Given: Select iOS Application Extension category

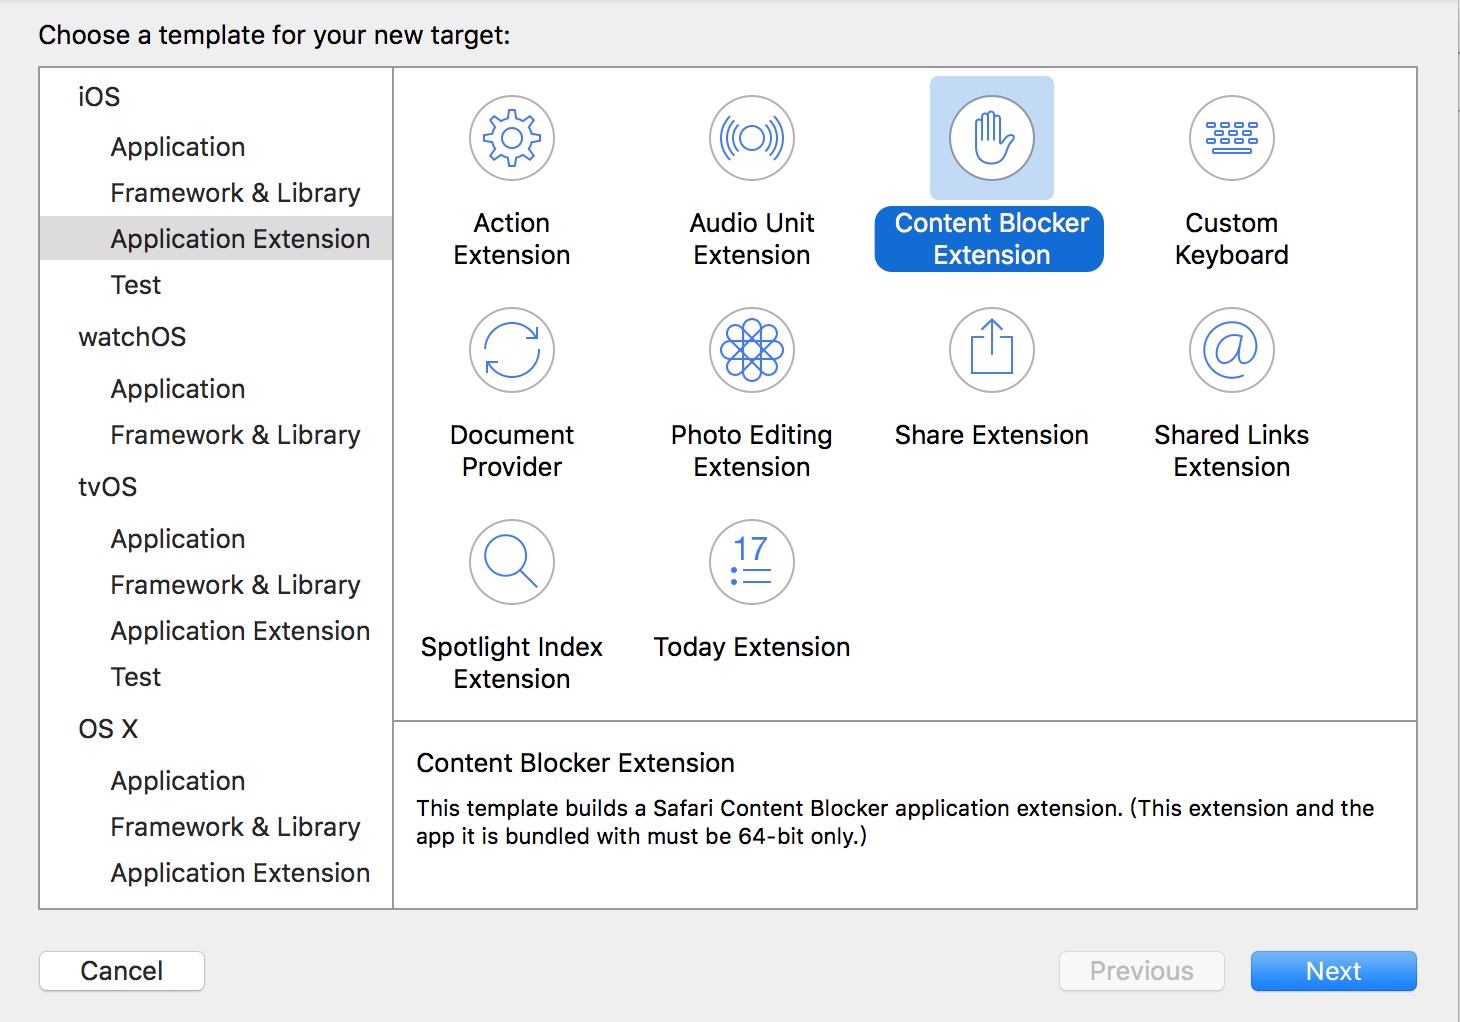Looking at the screenshot, I should tap(216, 239).
